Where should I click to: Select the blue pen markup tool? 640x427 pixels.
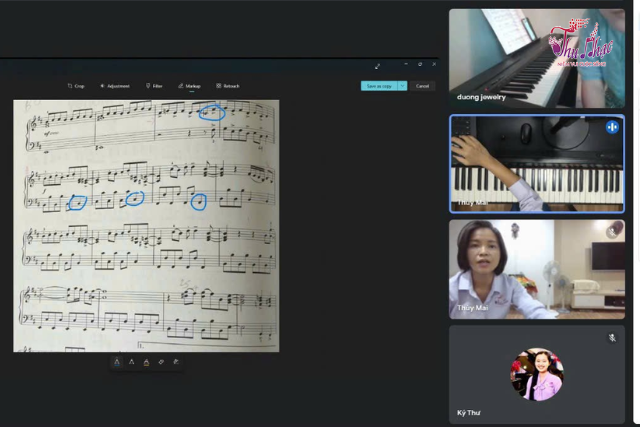coord(117,362)
